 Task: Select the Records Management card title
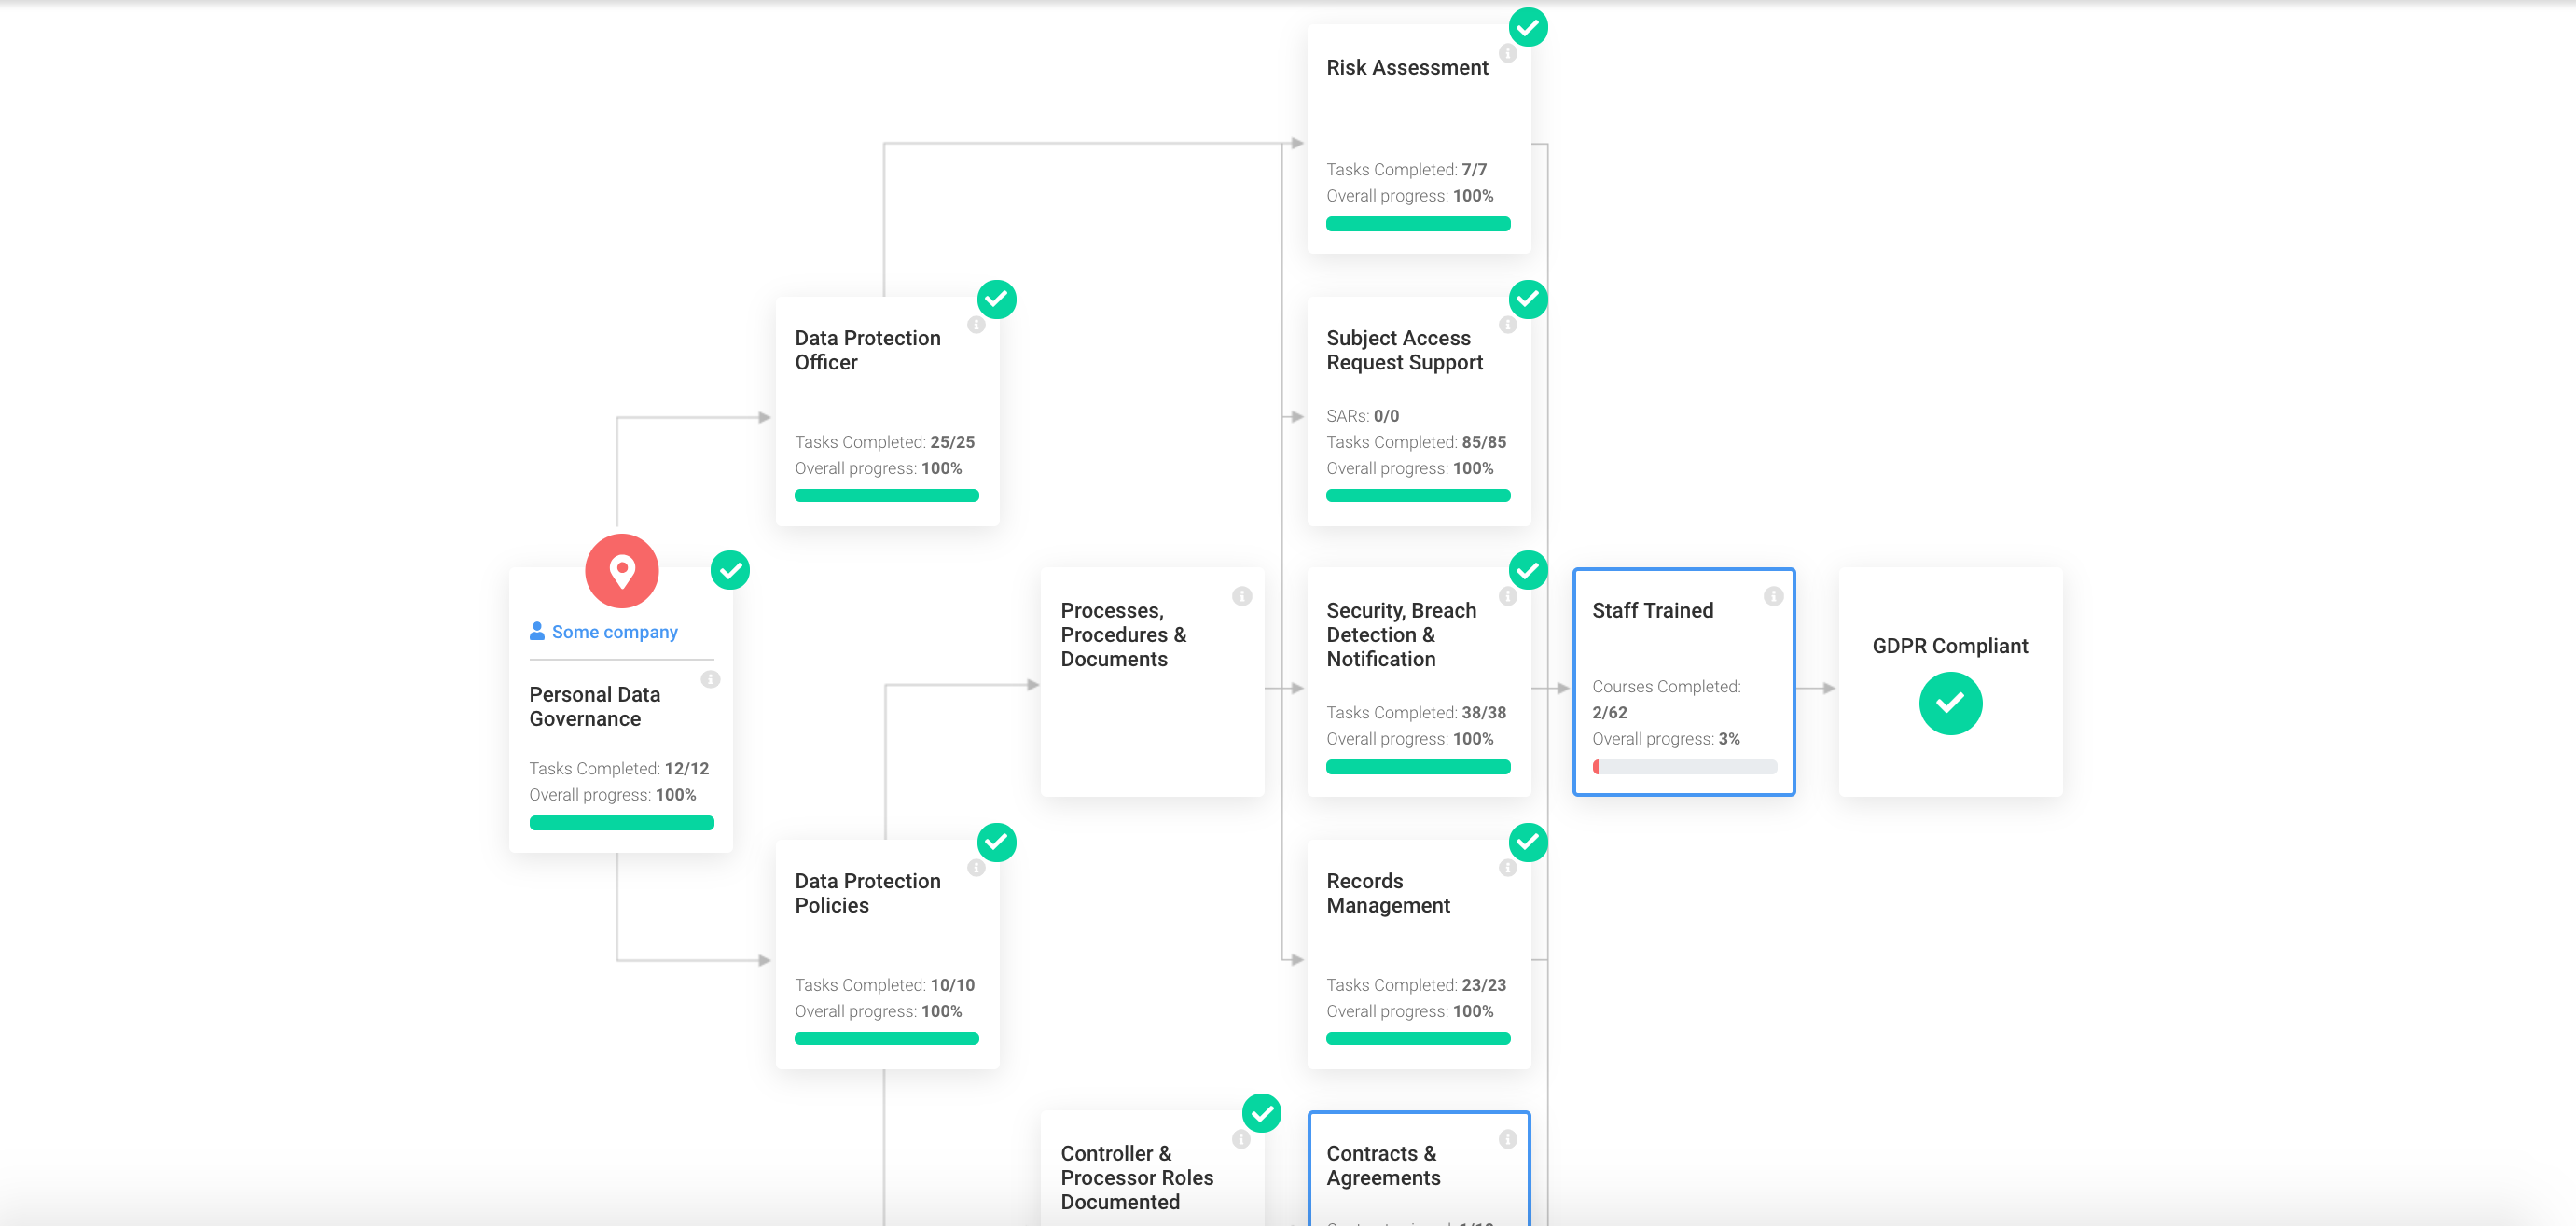coord(1387,893)
